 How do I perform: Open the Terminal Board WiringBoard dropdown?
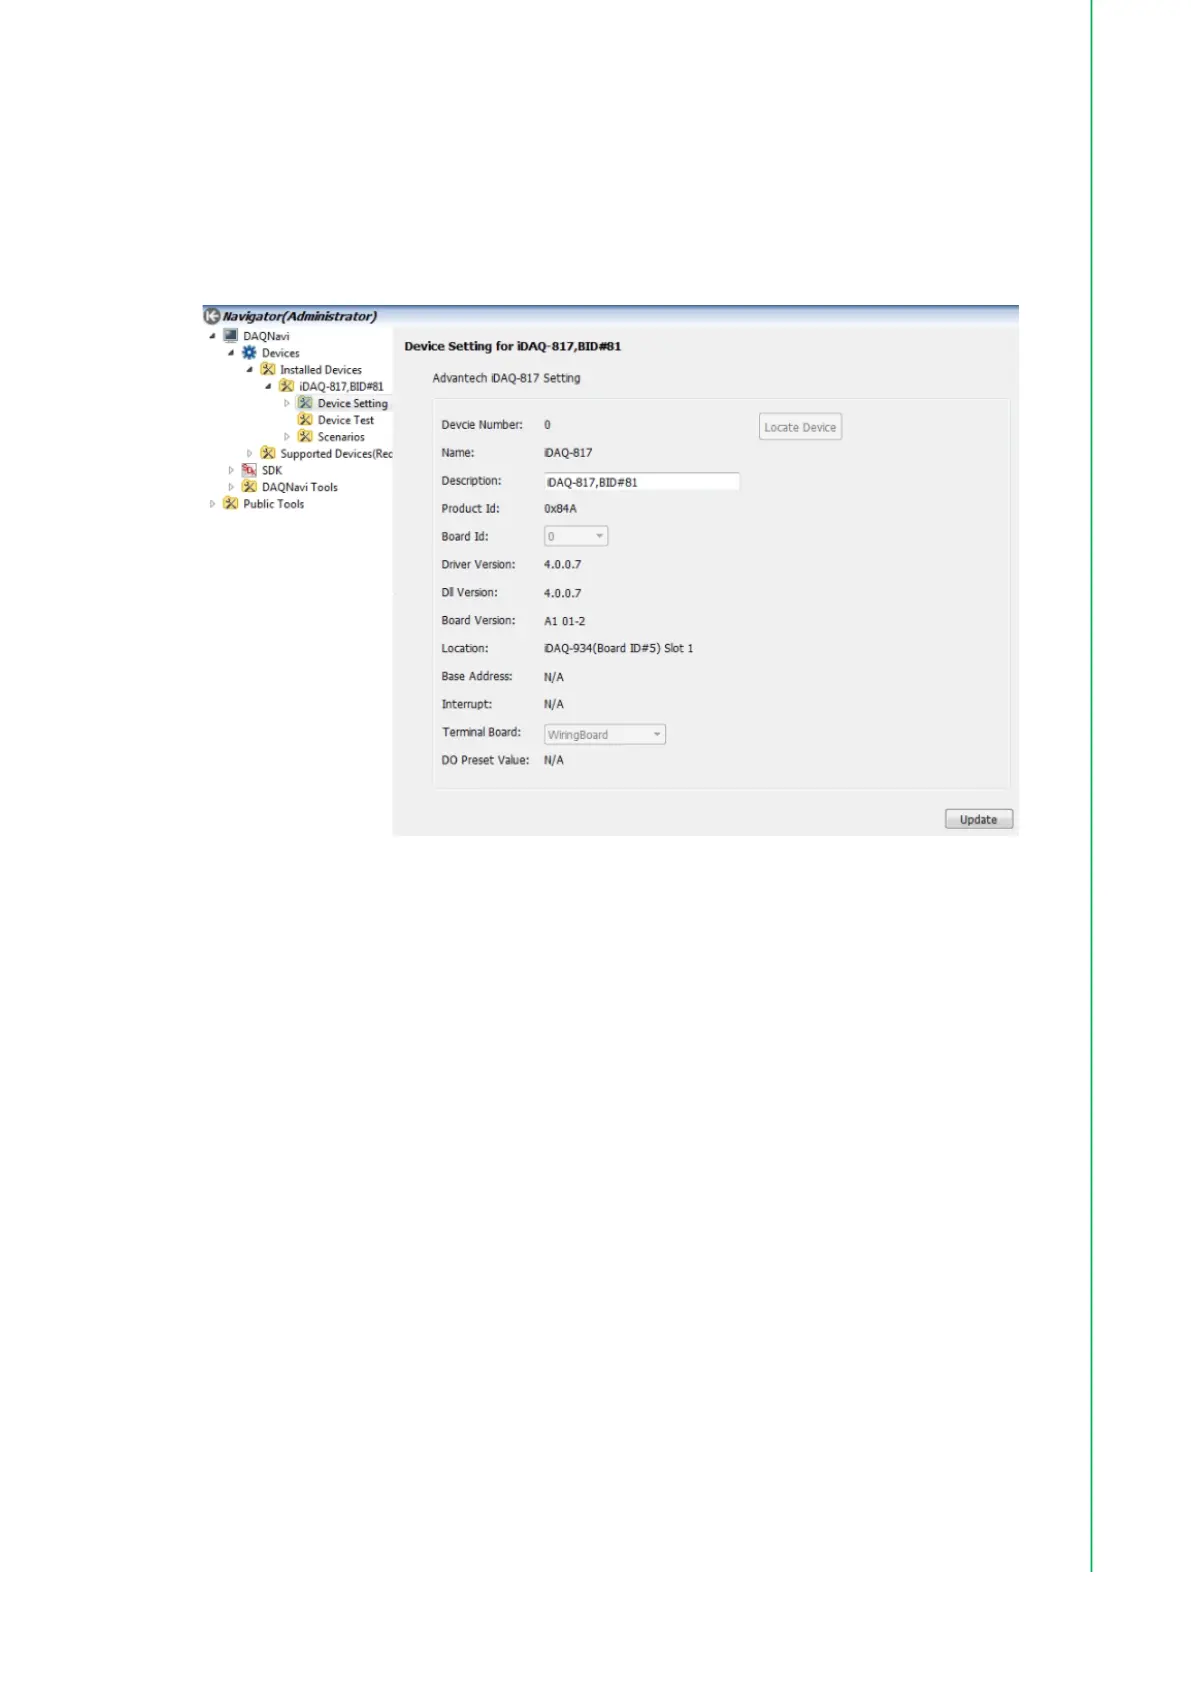coord(604,735)
